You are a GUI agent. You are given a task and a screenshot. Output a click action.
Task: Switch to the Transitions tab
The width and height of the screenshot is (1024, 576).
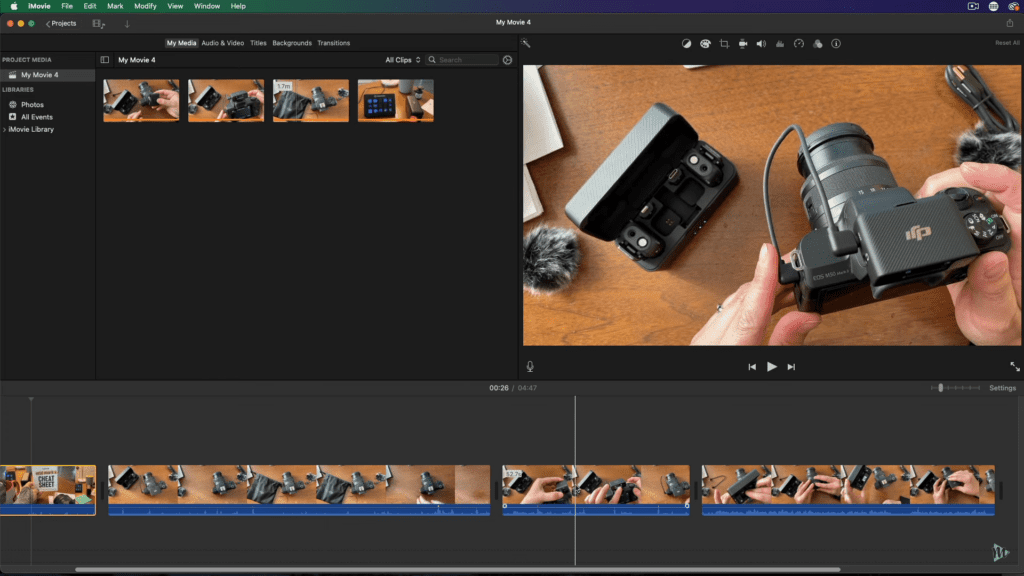[334, 43]
